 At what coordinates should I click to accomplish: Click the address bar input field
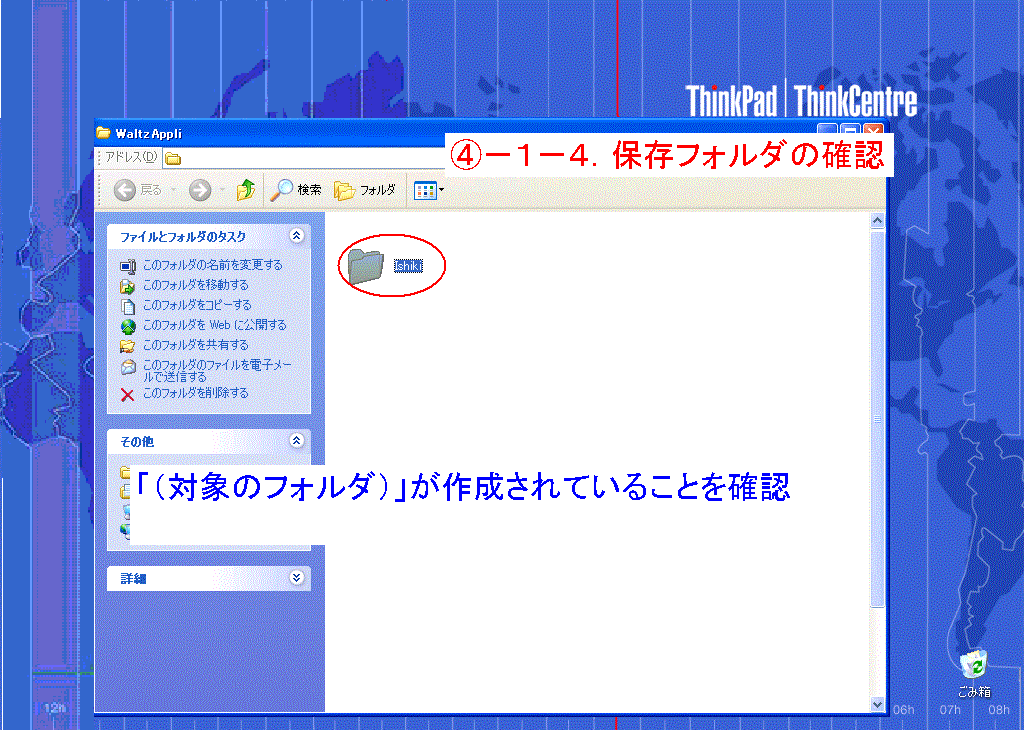300,158
